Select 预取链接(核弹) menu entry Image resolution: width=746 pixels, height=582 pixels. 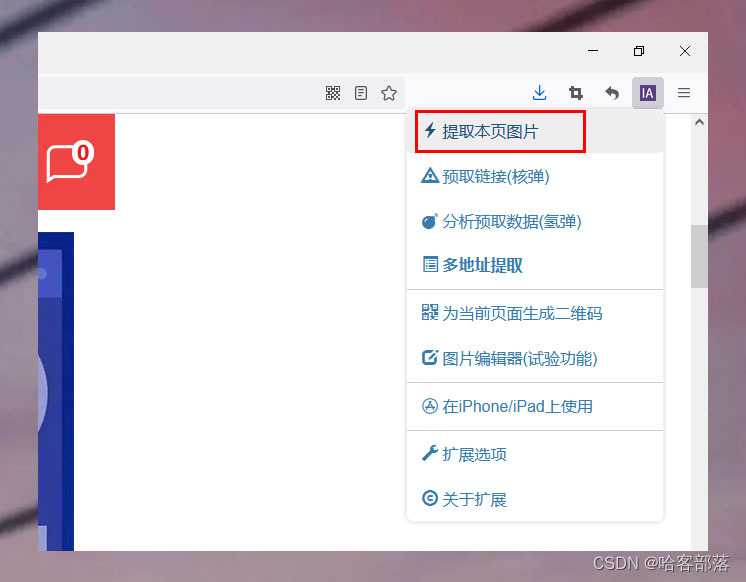tap(535, 177)
